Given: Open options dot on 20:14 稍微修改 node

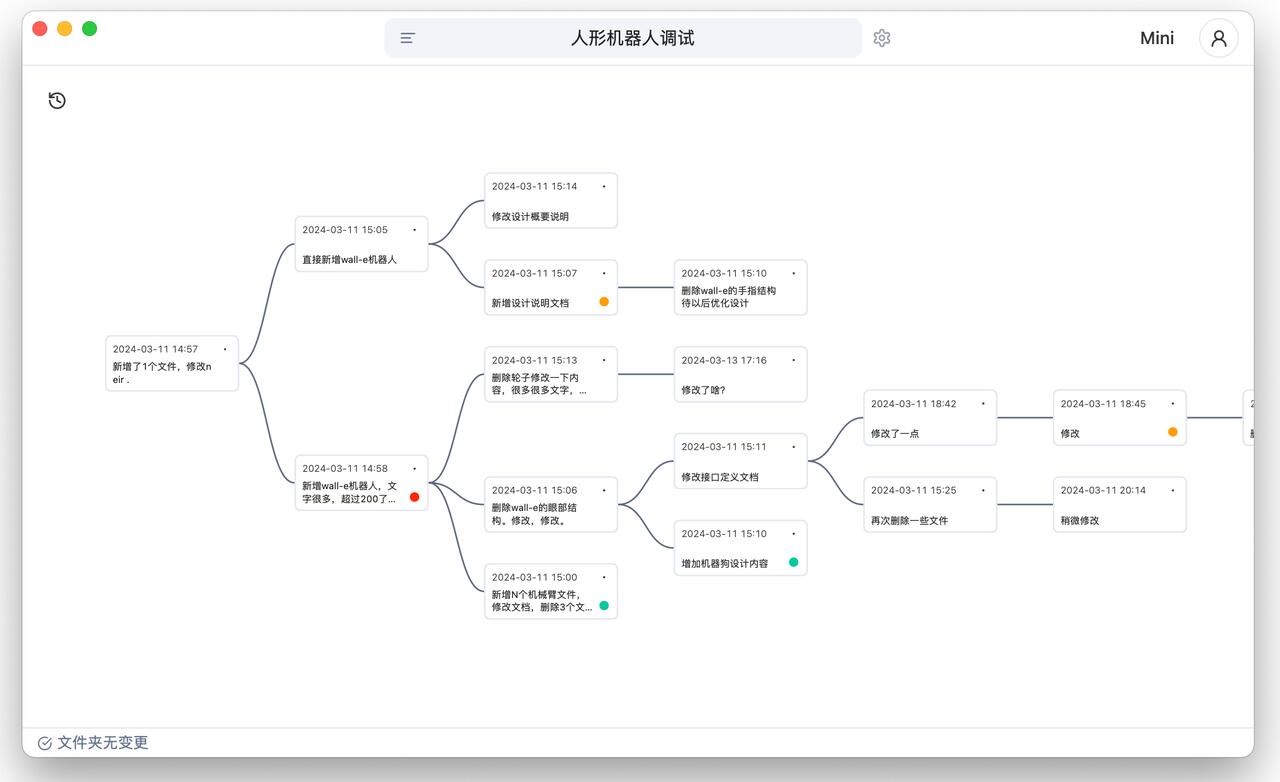Looking at the screenshot, I should [x=1173, y=490].
